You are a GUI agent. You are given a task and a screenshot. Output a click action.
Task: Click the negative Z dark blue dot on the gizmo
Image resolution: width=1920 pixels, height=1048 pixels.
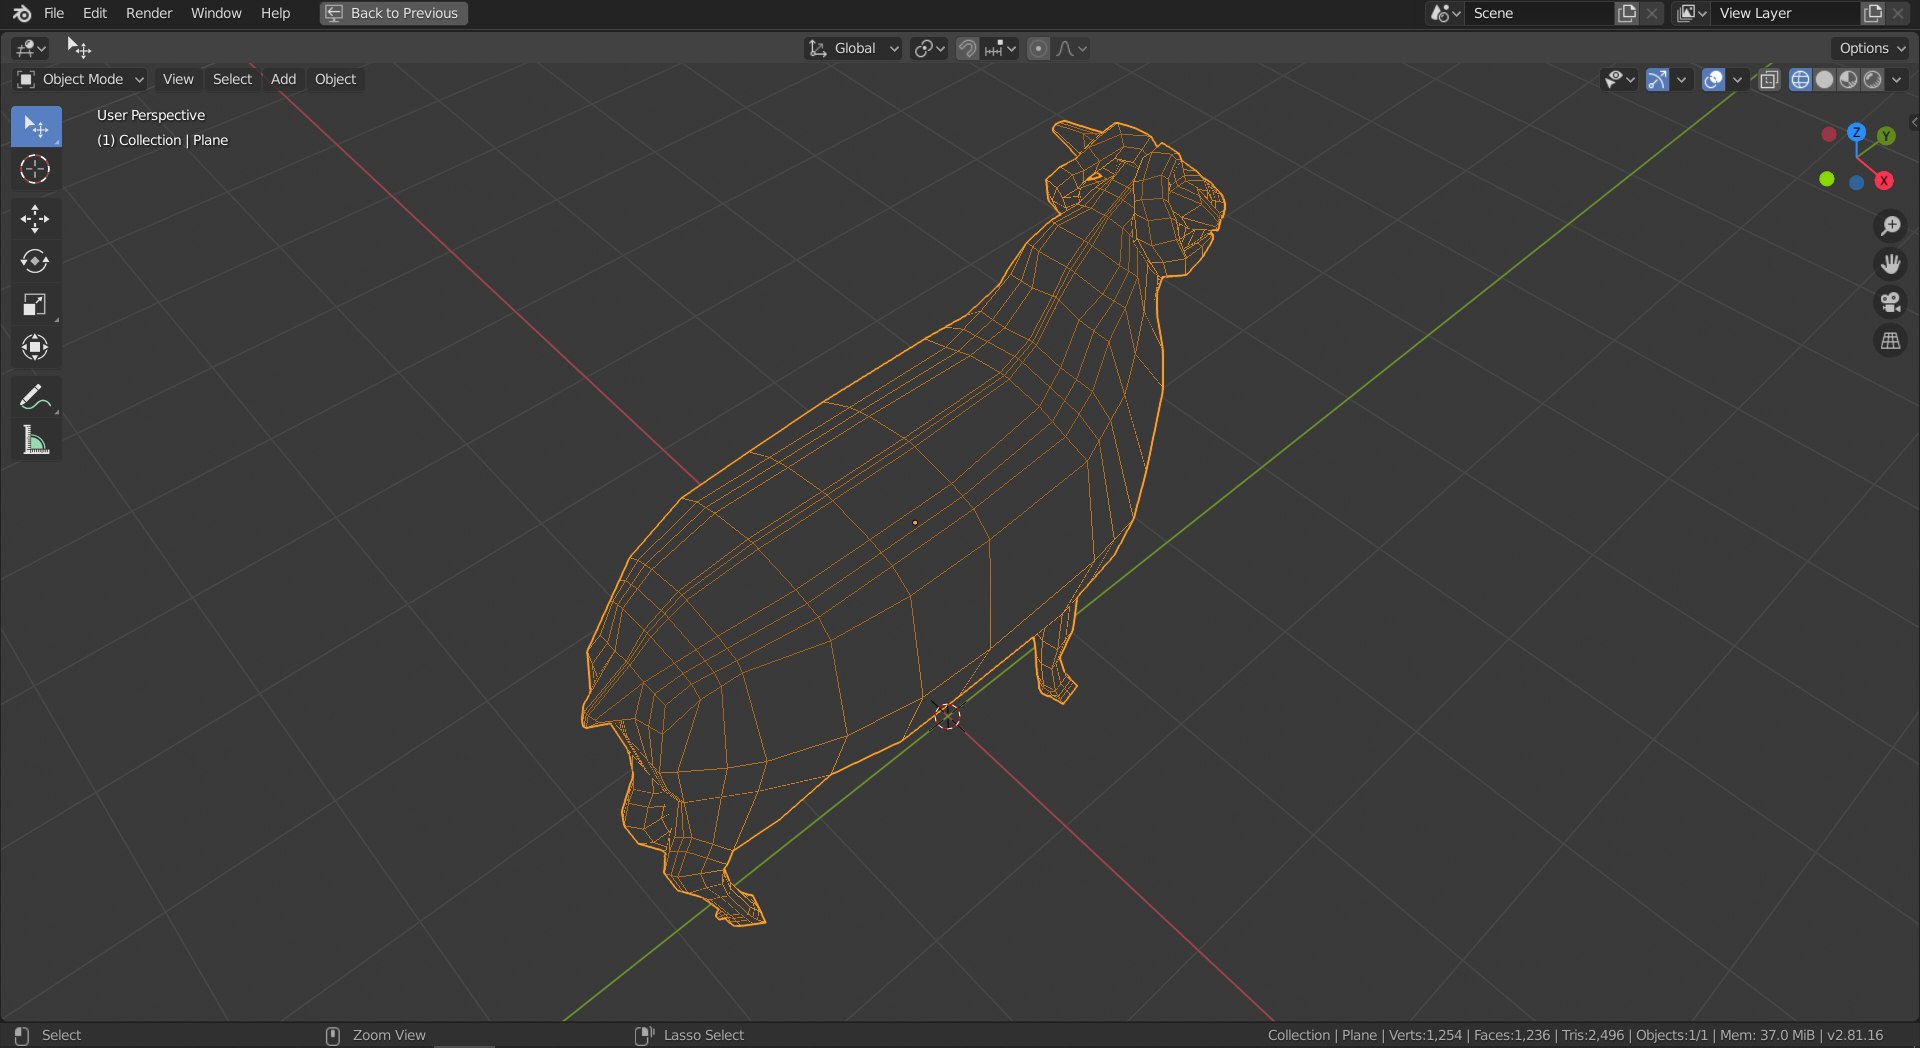(x=1856, y=183)
